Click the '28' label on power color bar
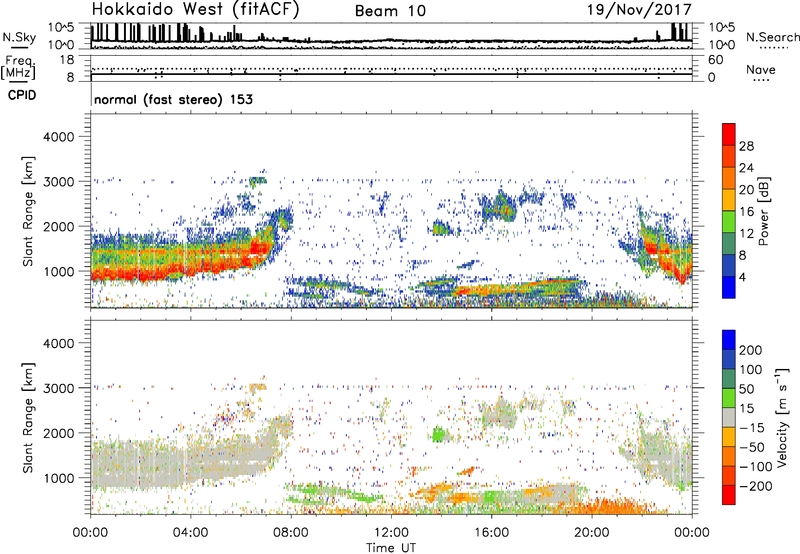Viewport: 800px width, 554px height. [x=746, y=146]
